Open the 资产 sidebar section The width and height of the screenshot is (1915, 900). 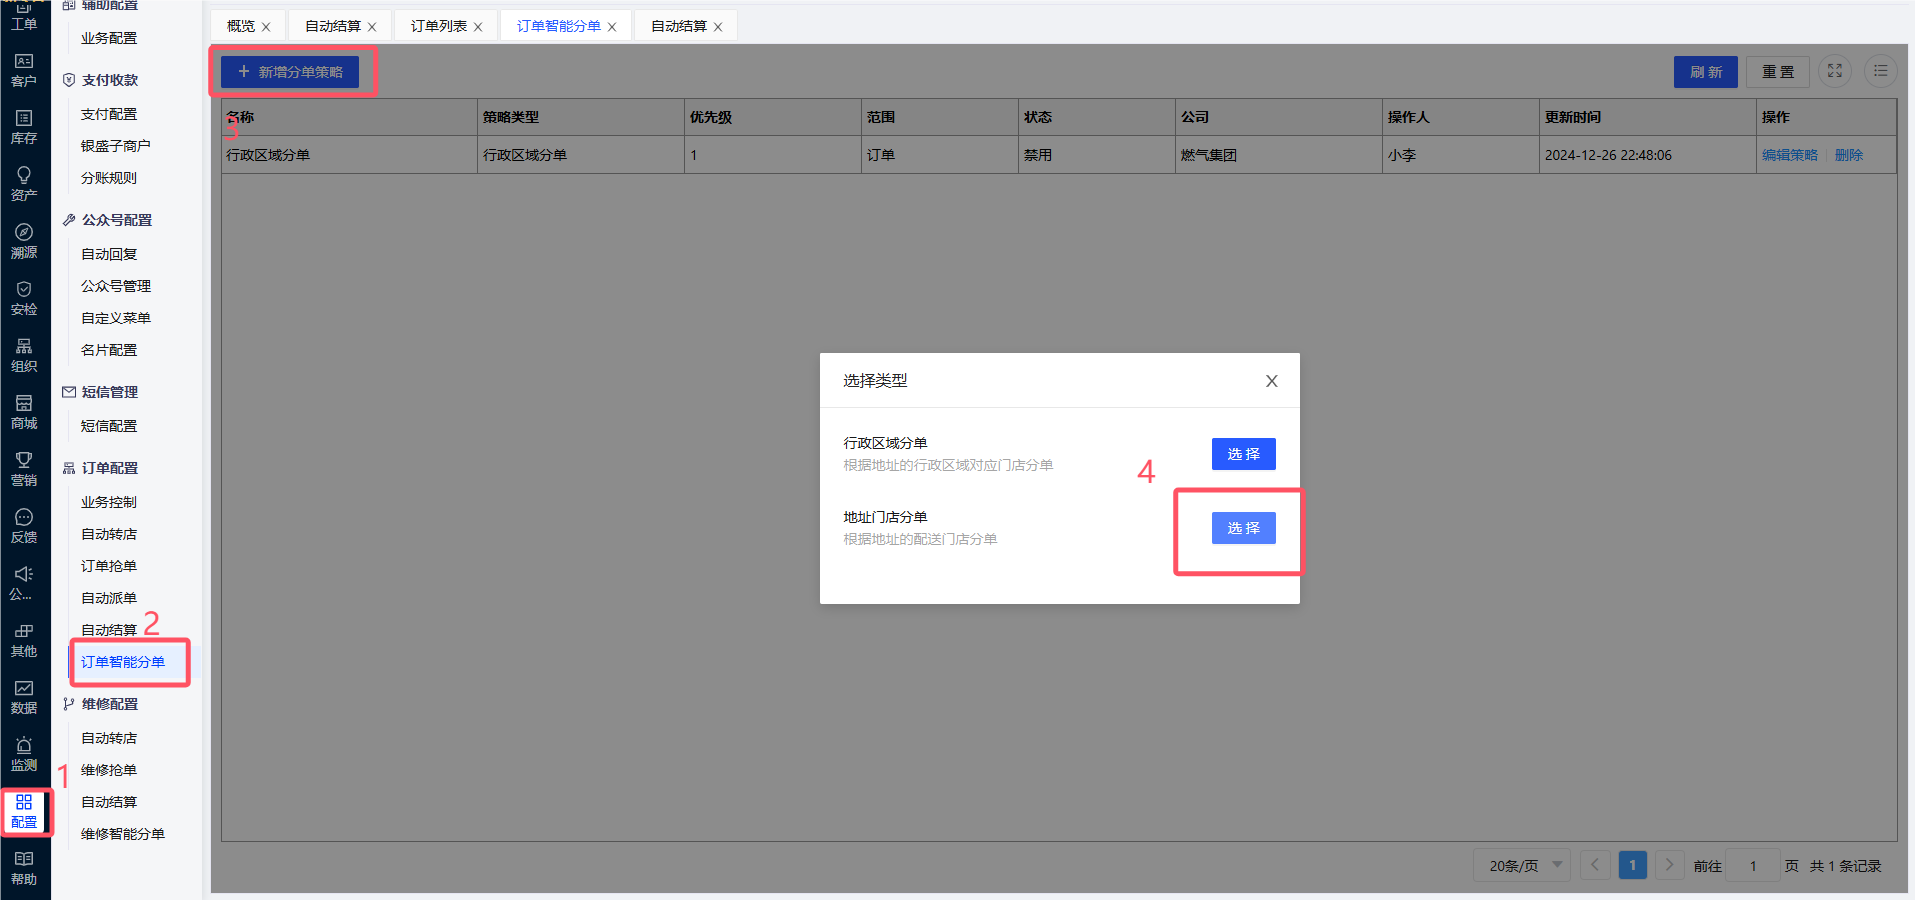[x=24, y=184]
